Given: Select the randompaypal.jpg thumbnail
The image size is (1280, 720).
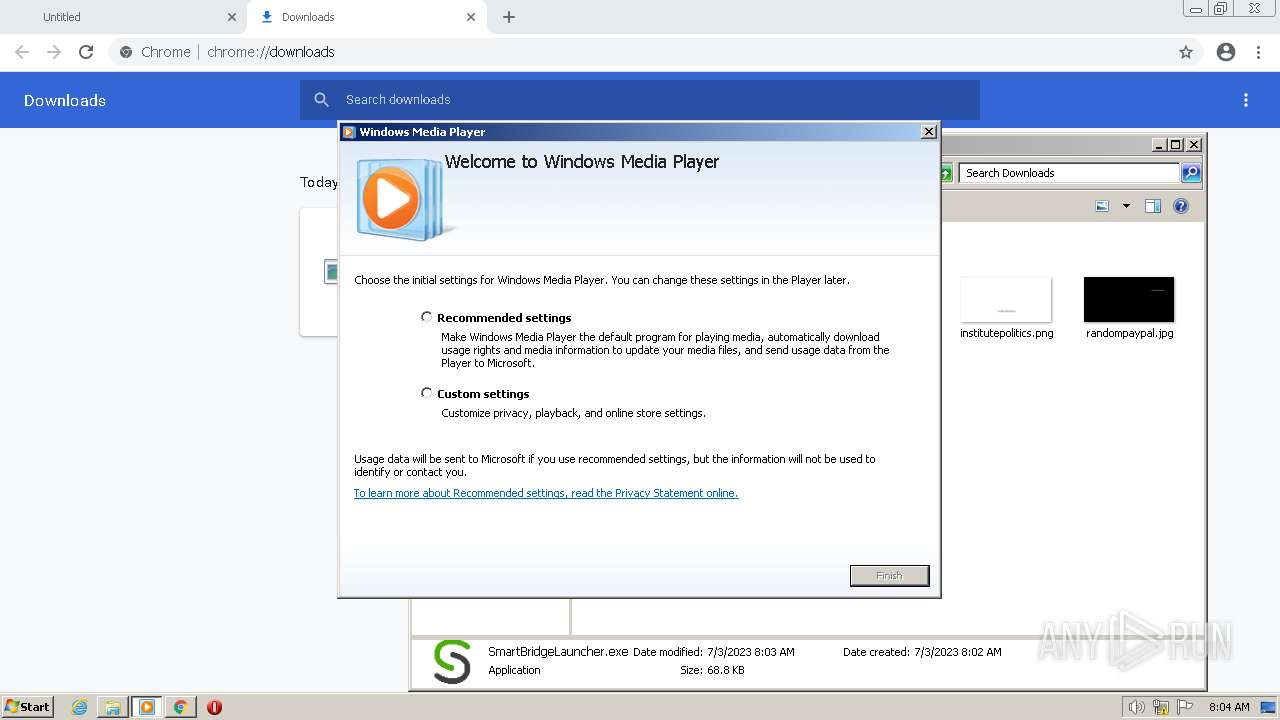Looking at the screenshot, I should click(1129, 300).
